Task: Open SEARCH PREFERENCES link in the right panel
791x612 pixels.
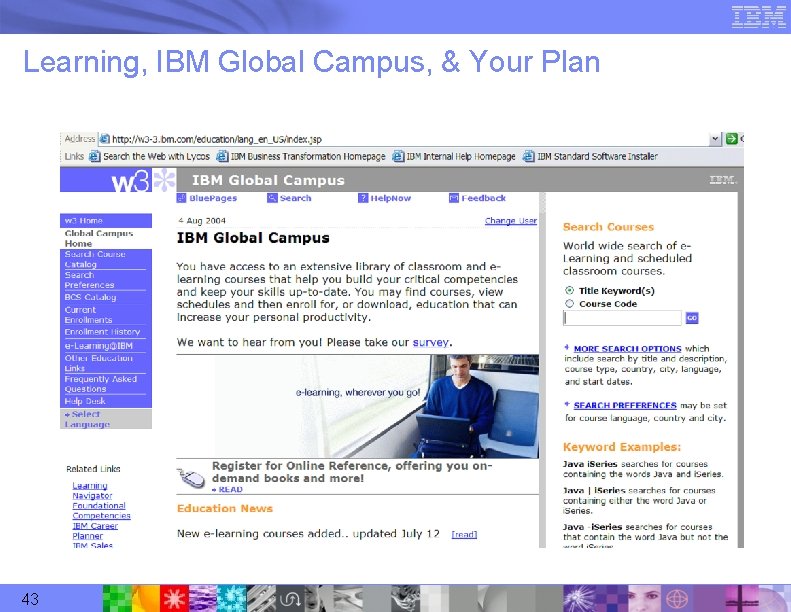Action: coord(625,405)
